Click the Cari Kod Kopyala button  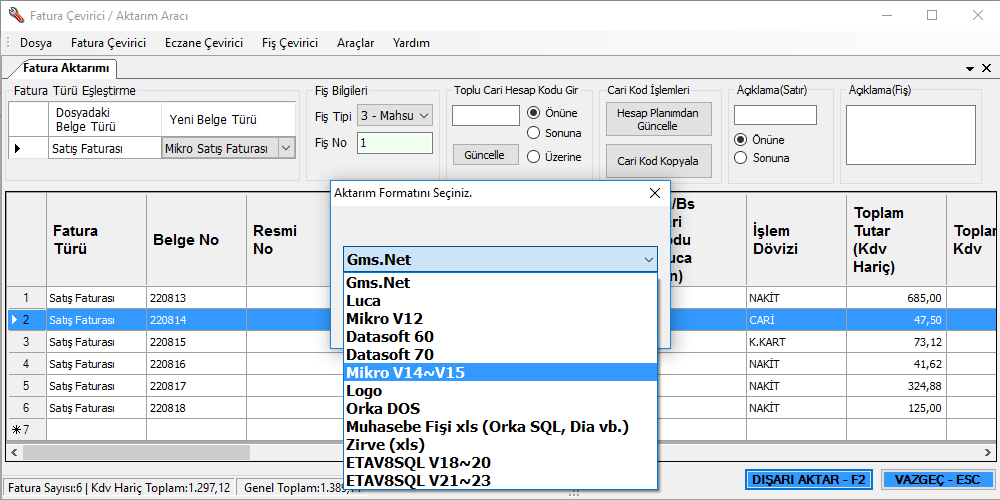(x=658, y=161)
